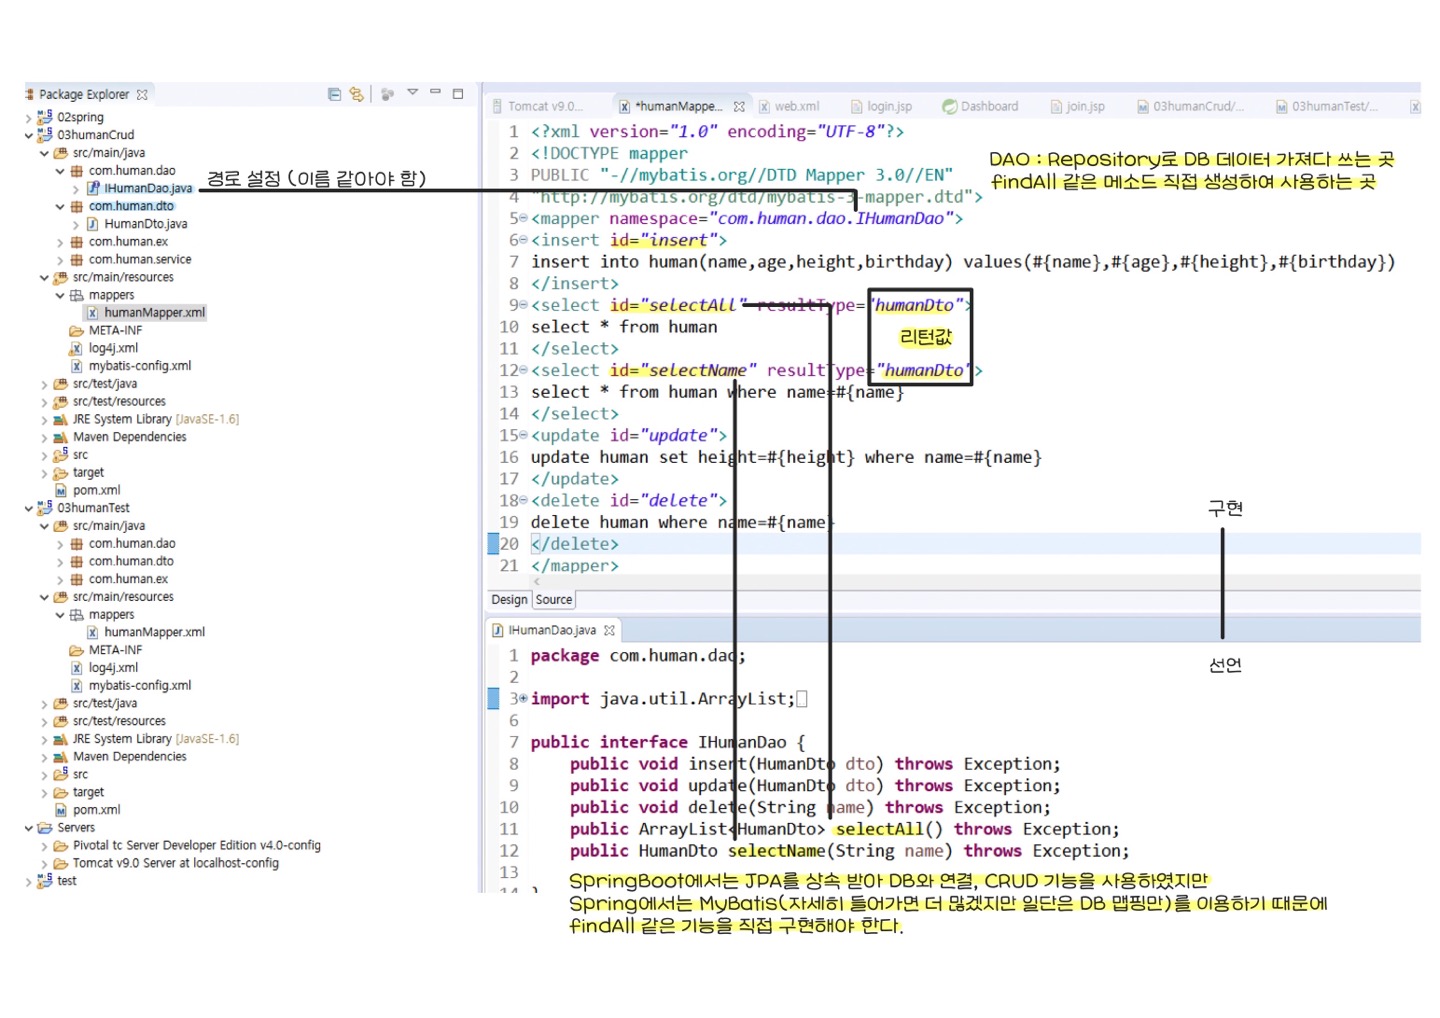Click the XML icon on the web.xml tab
This screenshot has width=1440, height=1018.
(x=766, y=105)
